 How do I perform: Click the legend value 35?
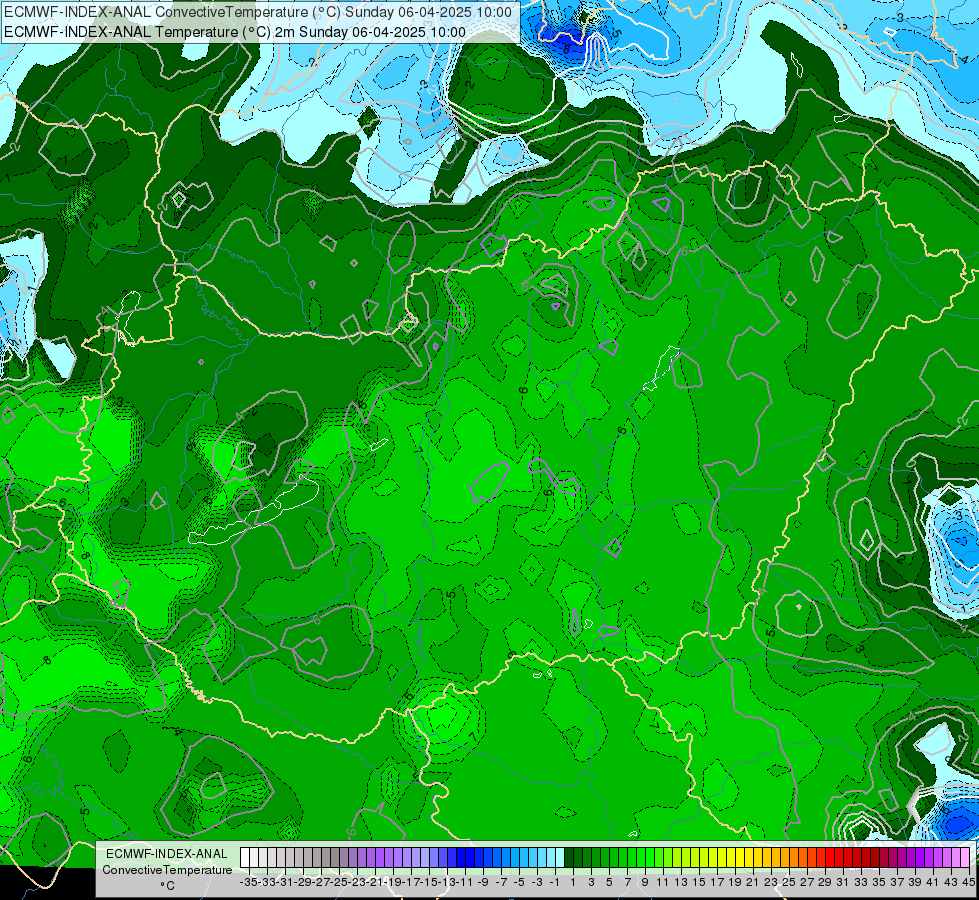point(878,882)
